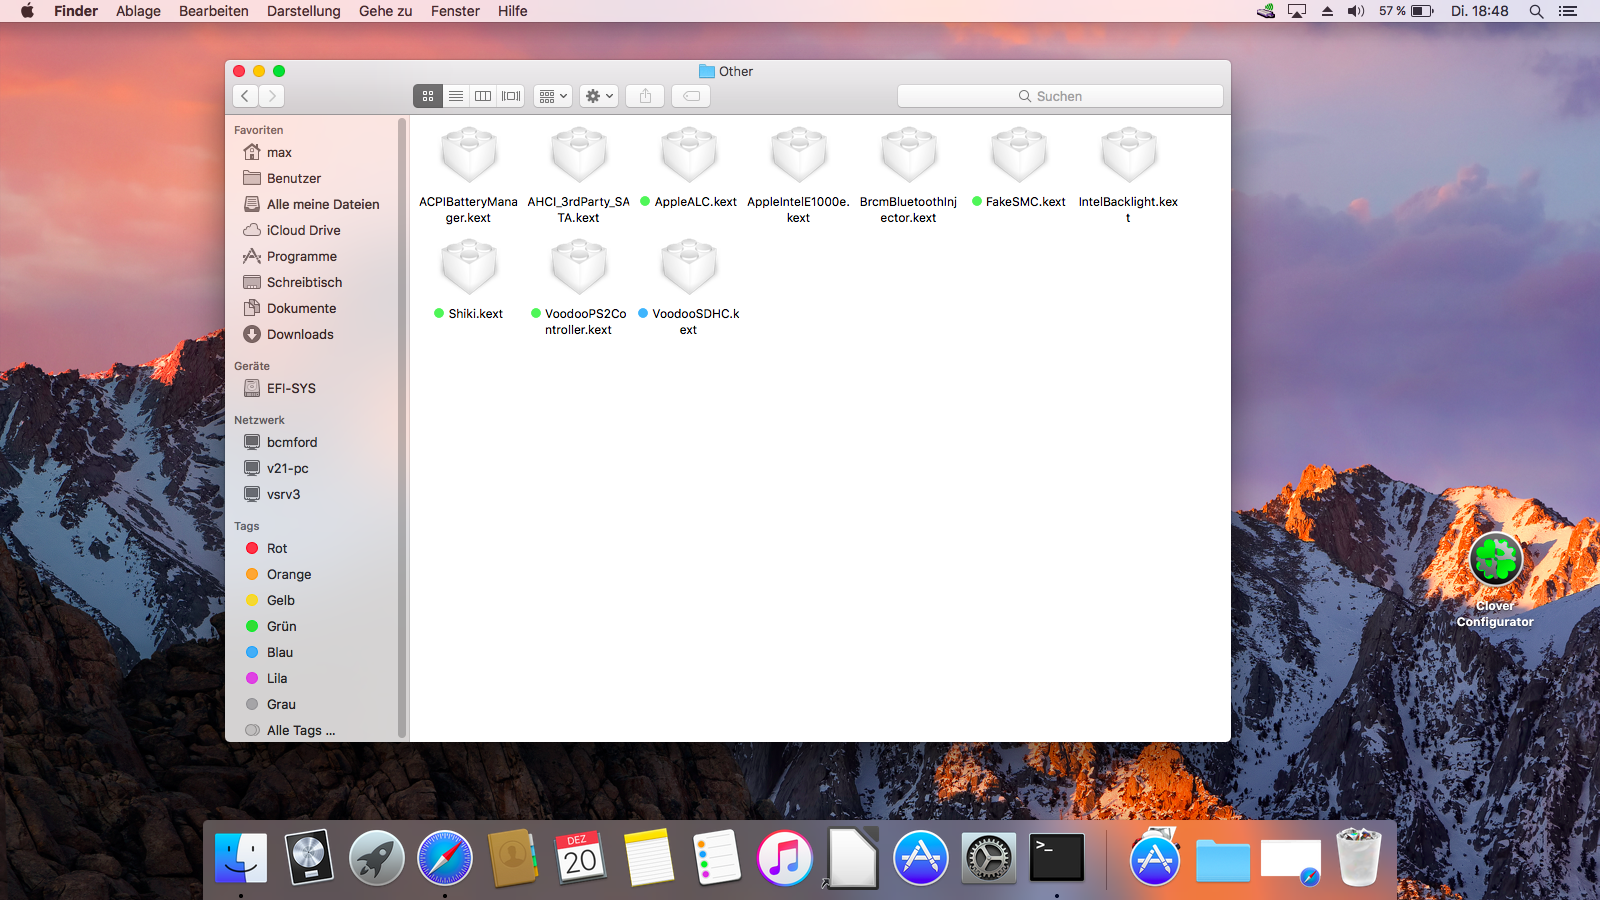Select the VoodooSDHC.kext file icon
Image resolution: width=1600 pixels, height=900 pixels.
point(689,267)
